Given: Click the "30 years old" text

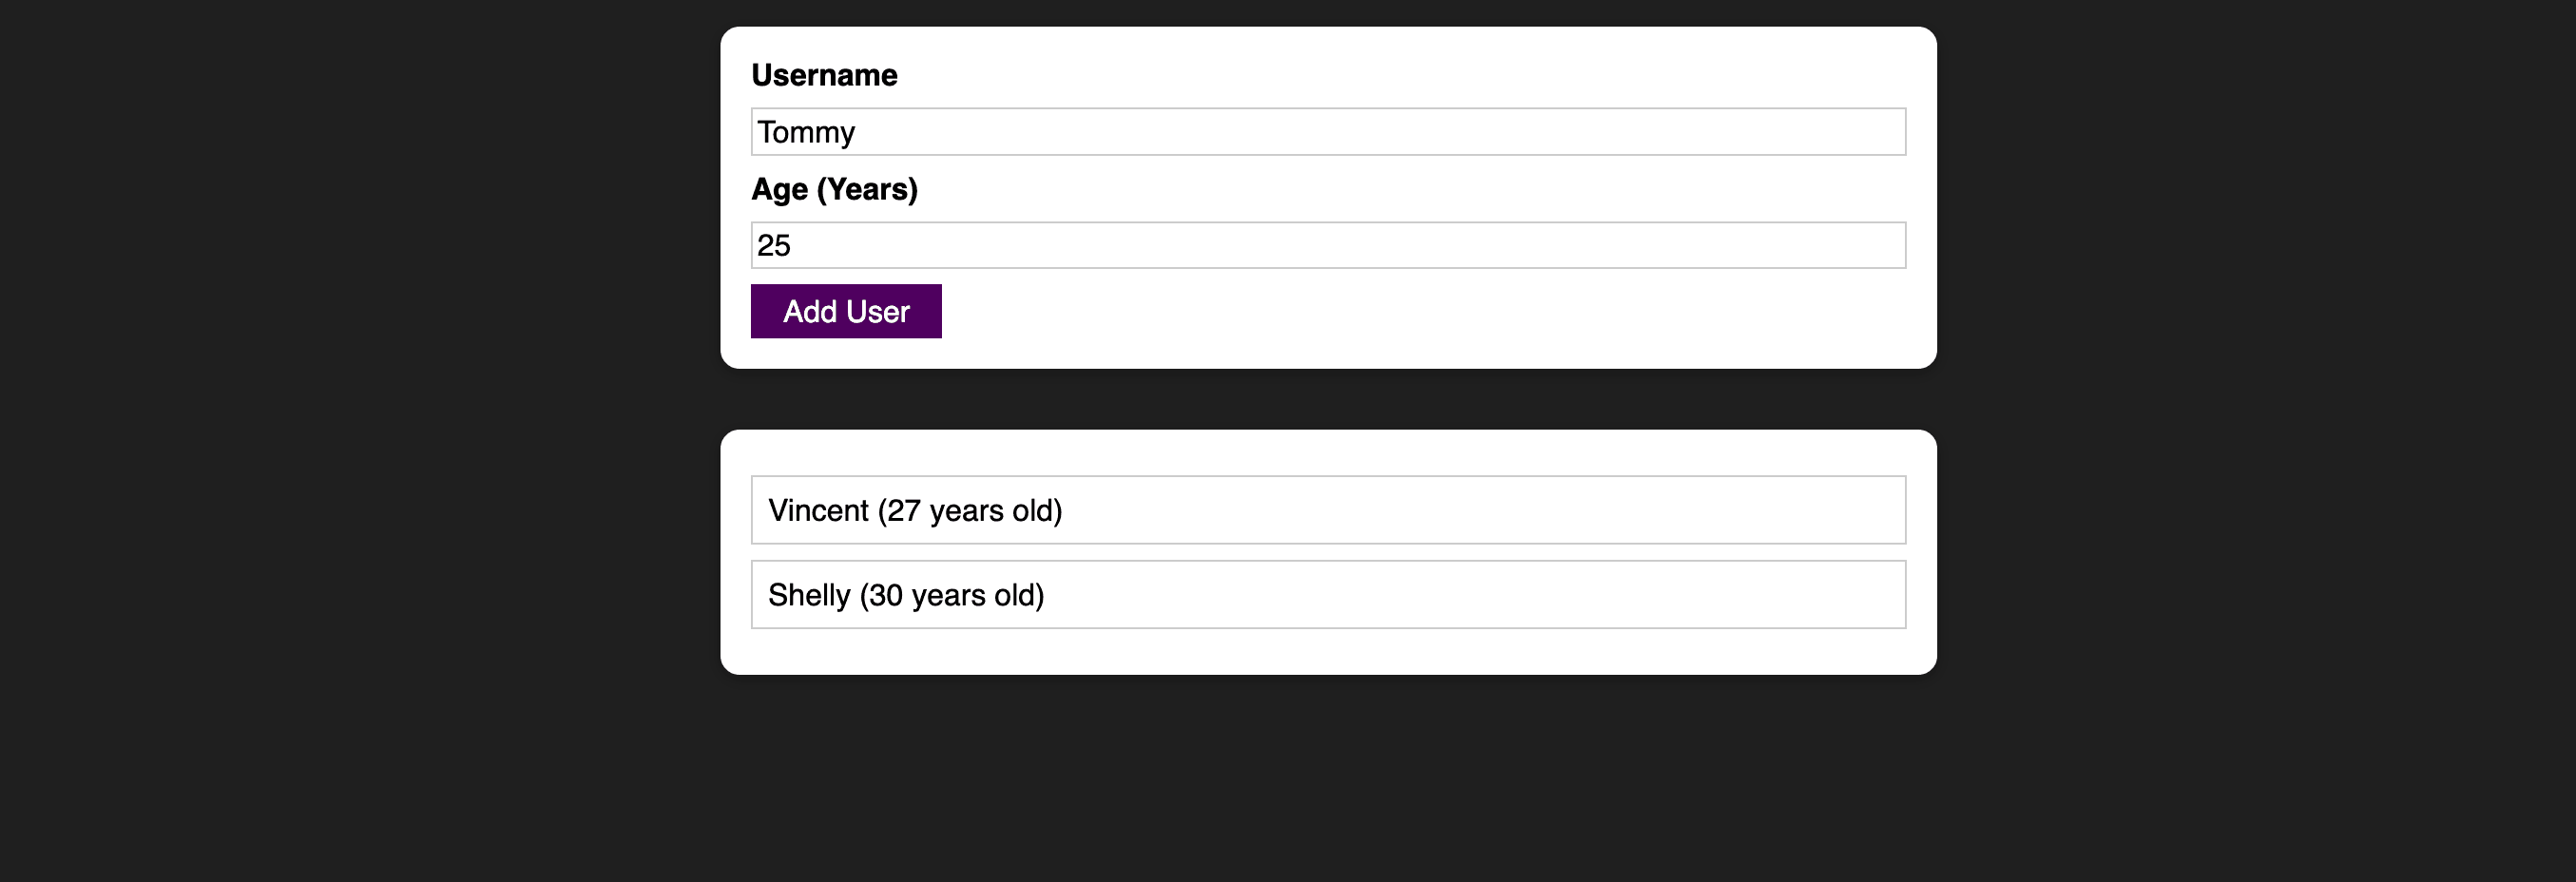Looking at the screenshot, I should 952,595.
